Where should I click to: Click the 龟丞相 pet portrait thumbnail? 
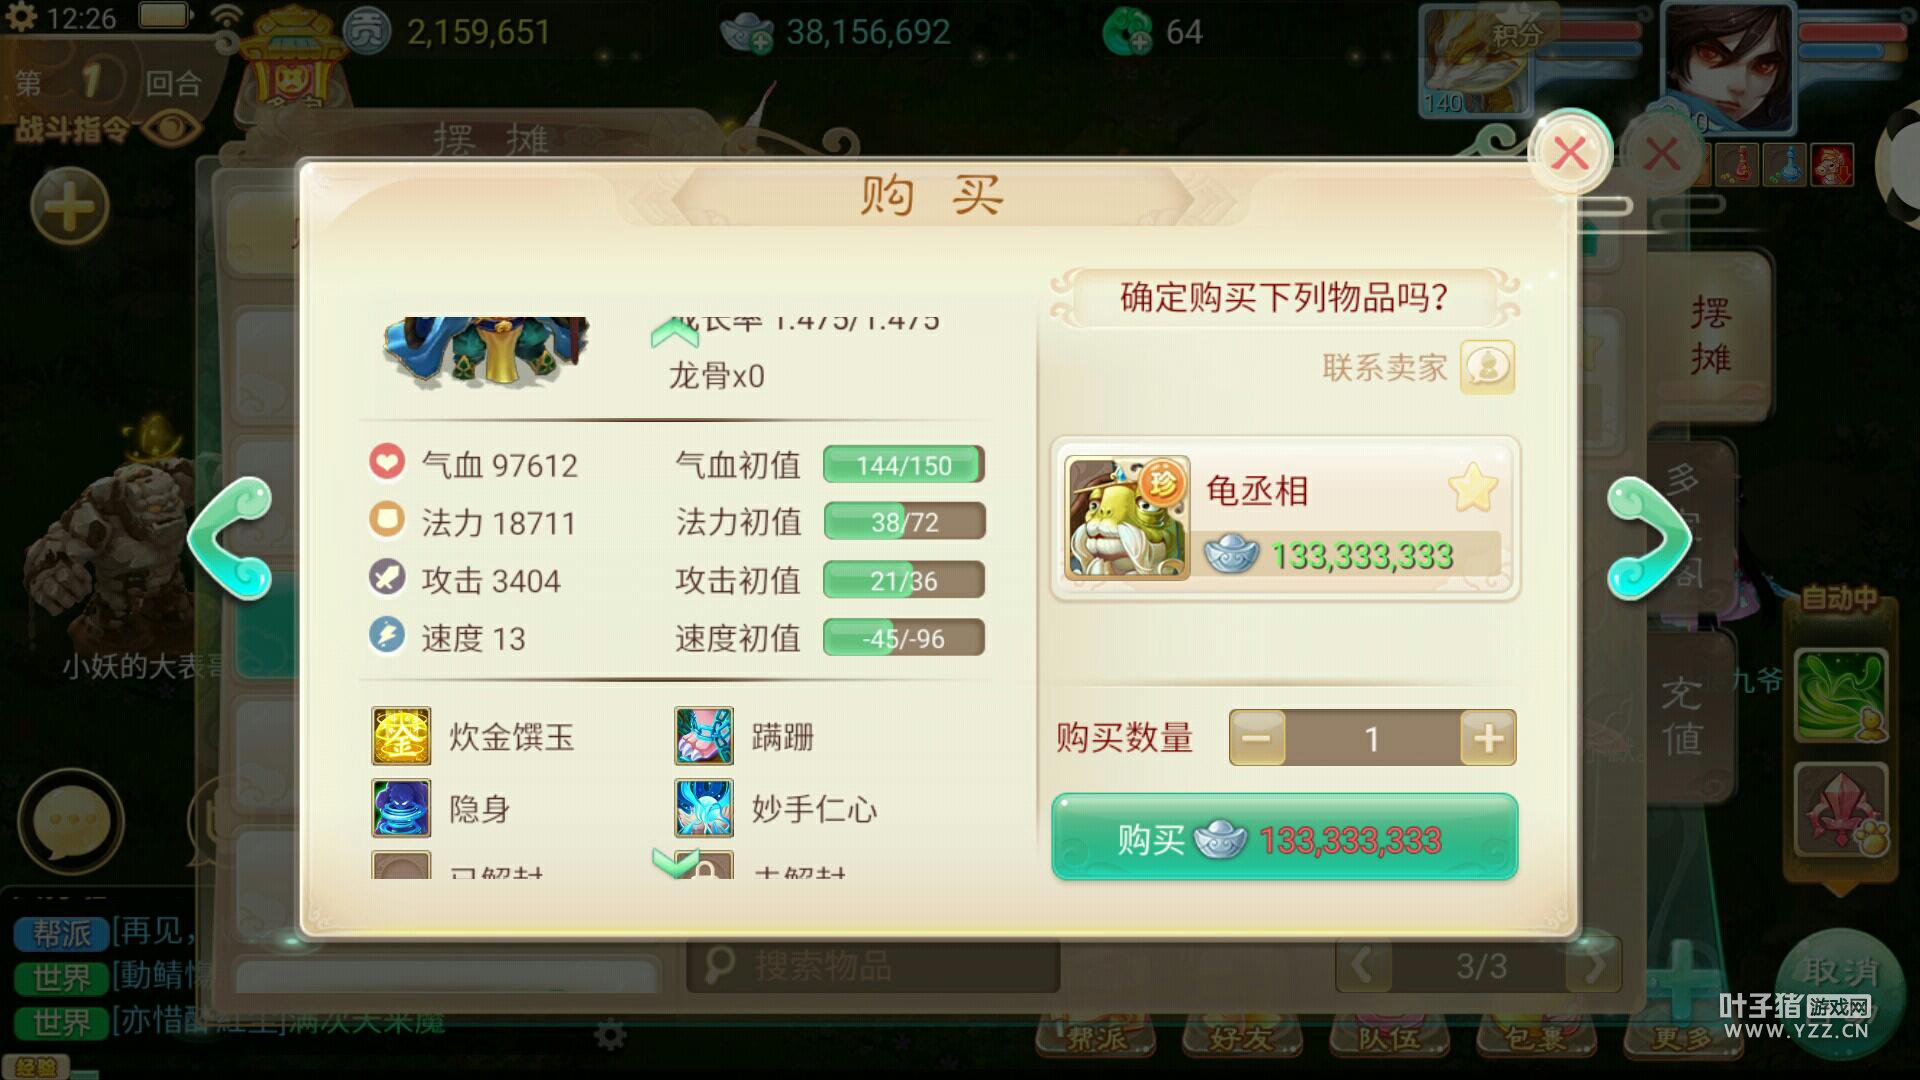coord(1127,517)
